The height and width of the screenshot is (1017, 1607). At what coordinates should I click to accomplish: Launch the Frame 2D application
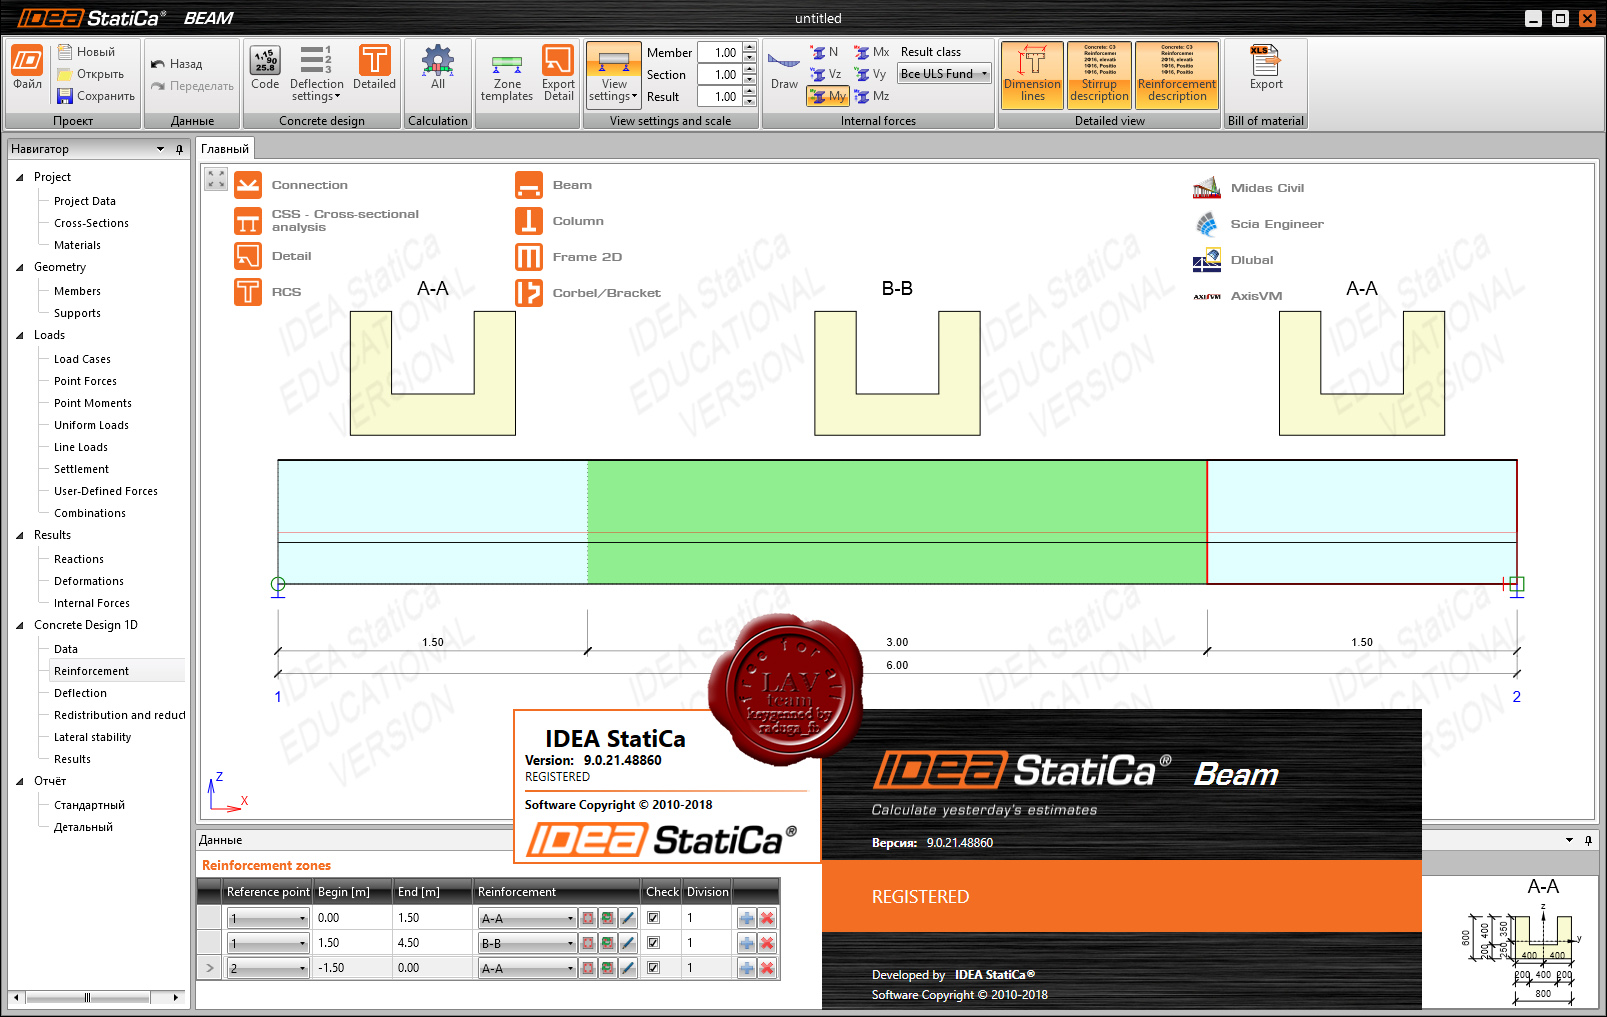pos(569,257)
